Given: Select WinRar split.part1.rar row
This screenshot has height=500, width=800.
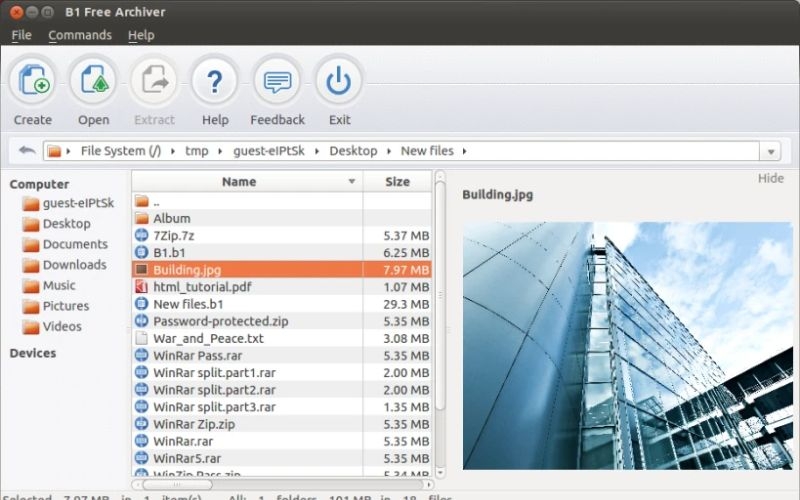Looking at the screenshot, I should click(x=281, y=372).
